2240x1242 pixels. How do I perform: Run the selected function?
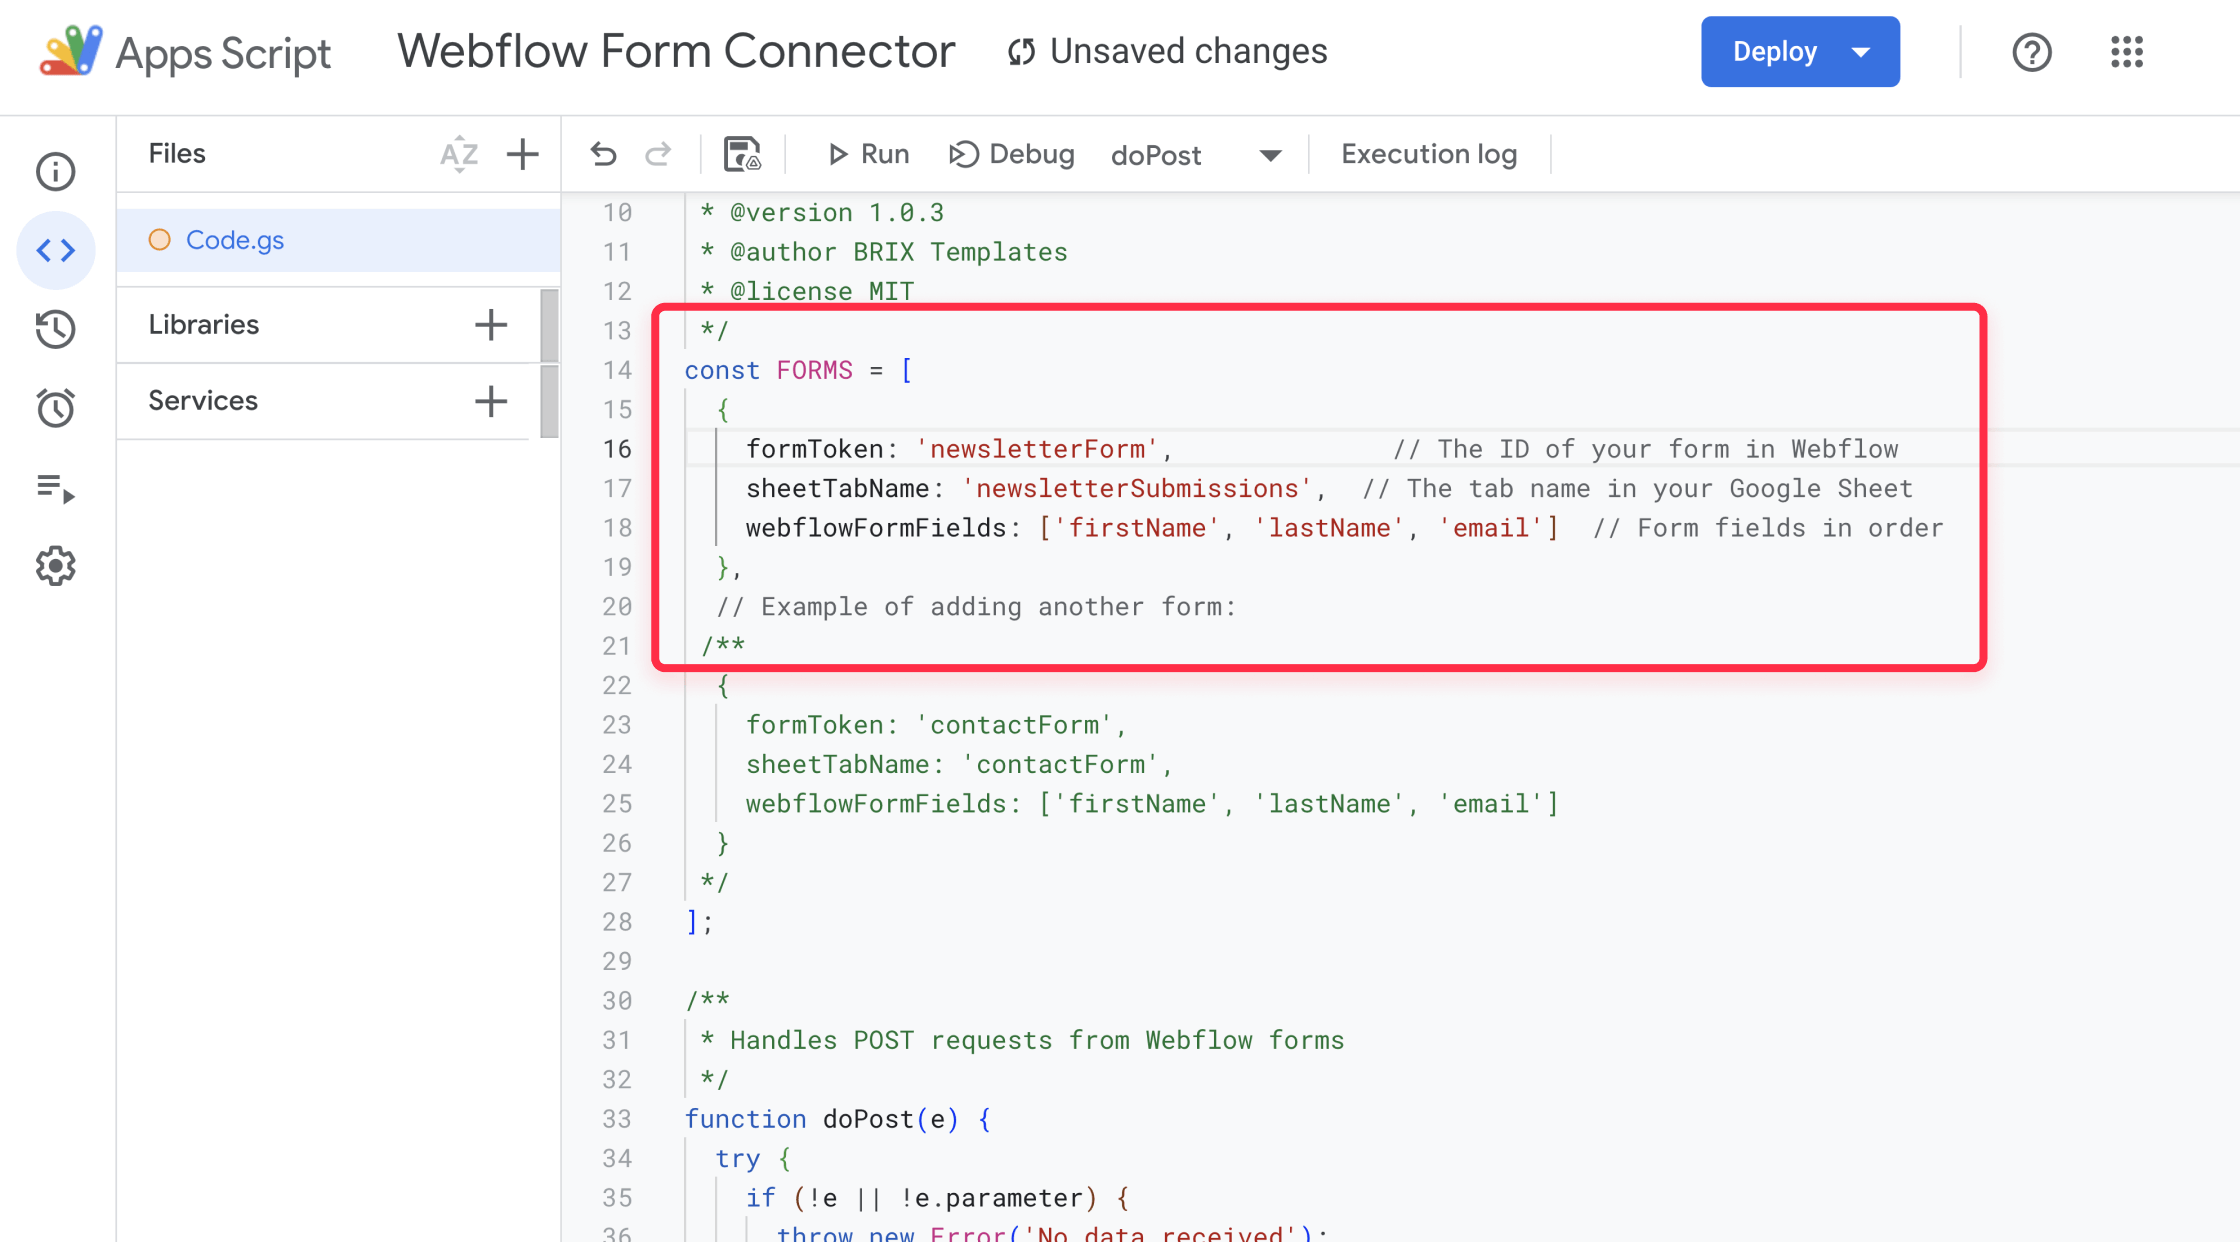[869, 154]
